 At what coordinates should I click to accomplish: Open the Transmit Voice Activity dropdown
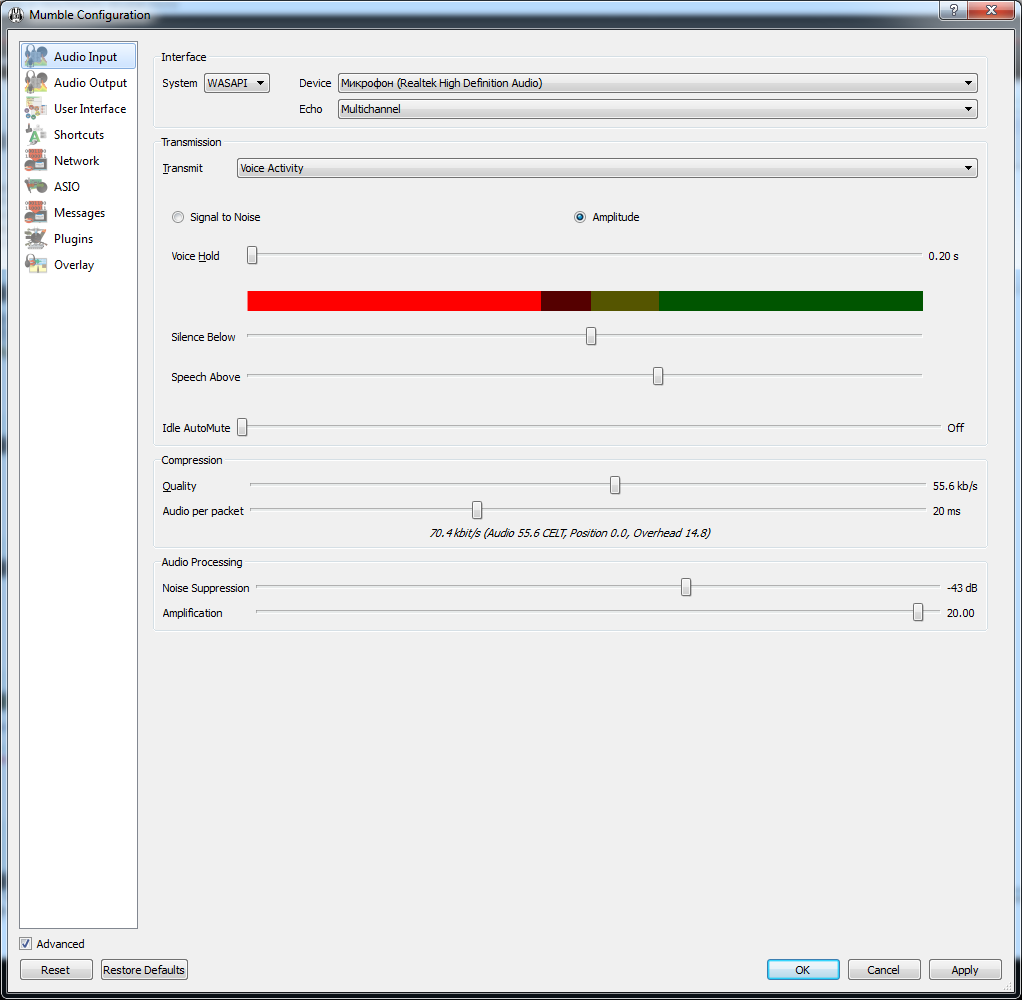[607, 168]
